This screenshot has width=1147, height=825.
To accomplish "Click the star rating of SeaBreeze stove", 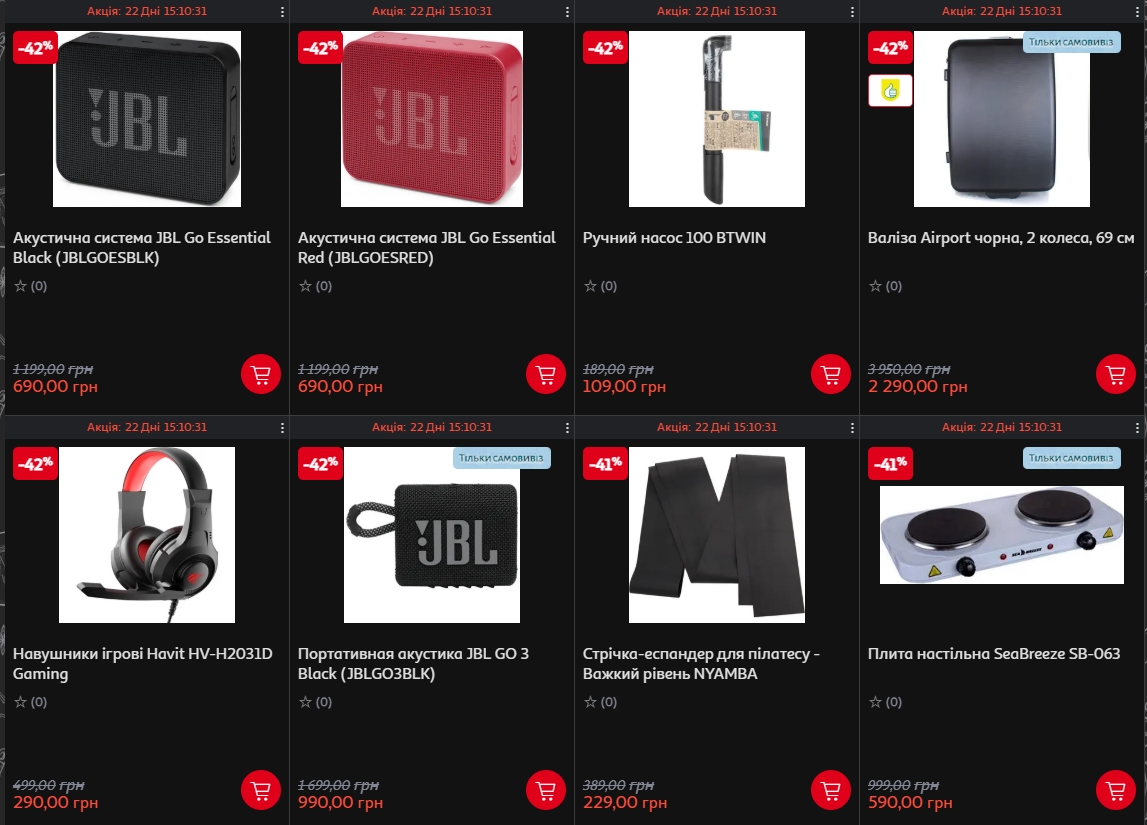I will click(885, 702).
